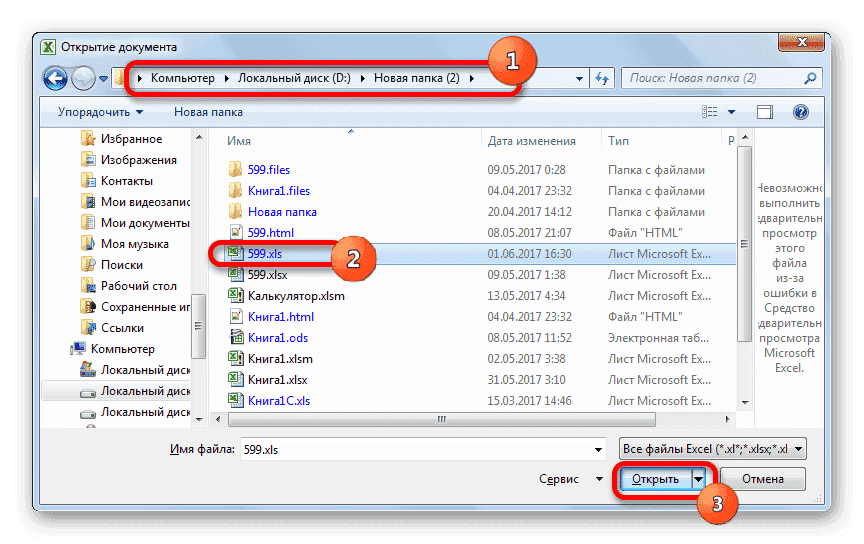Select Избранное in the navigation tree
This screenshot has height=544, width=864.
[131, 139]
